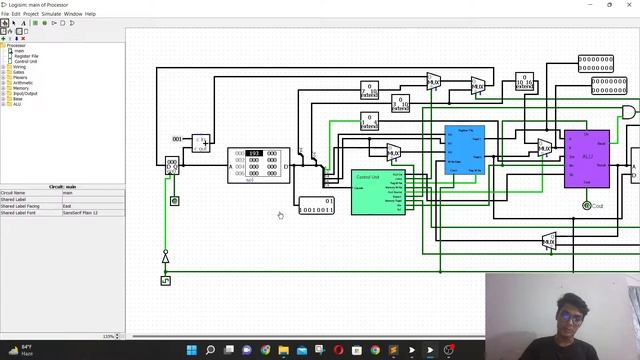This screenshot has width=640, height=360.
Task: Open the weather widget on the taskbar
Action: (x=21, y=350)
